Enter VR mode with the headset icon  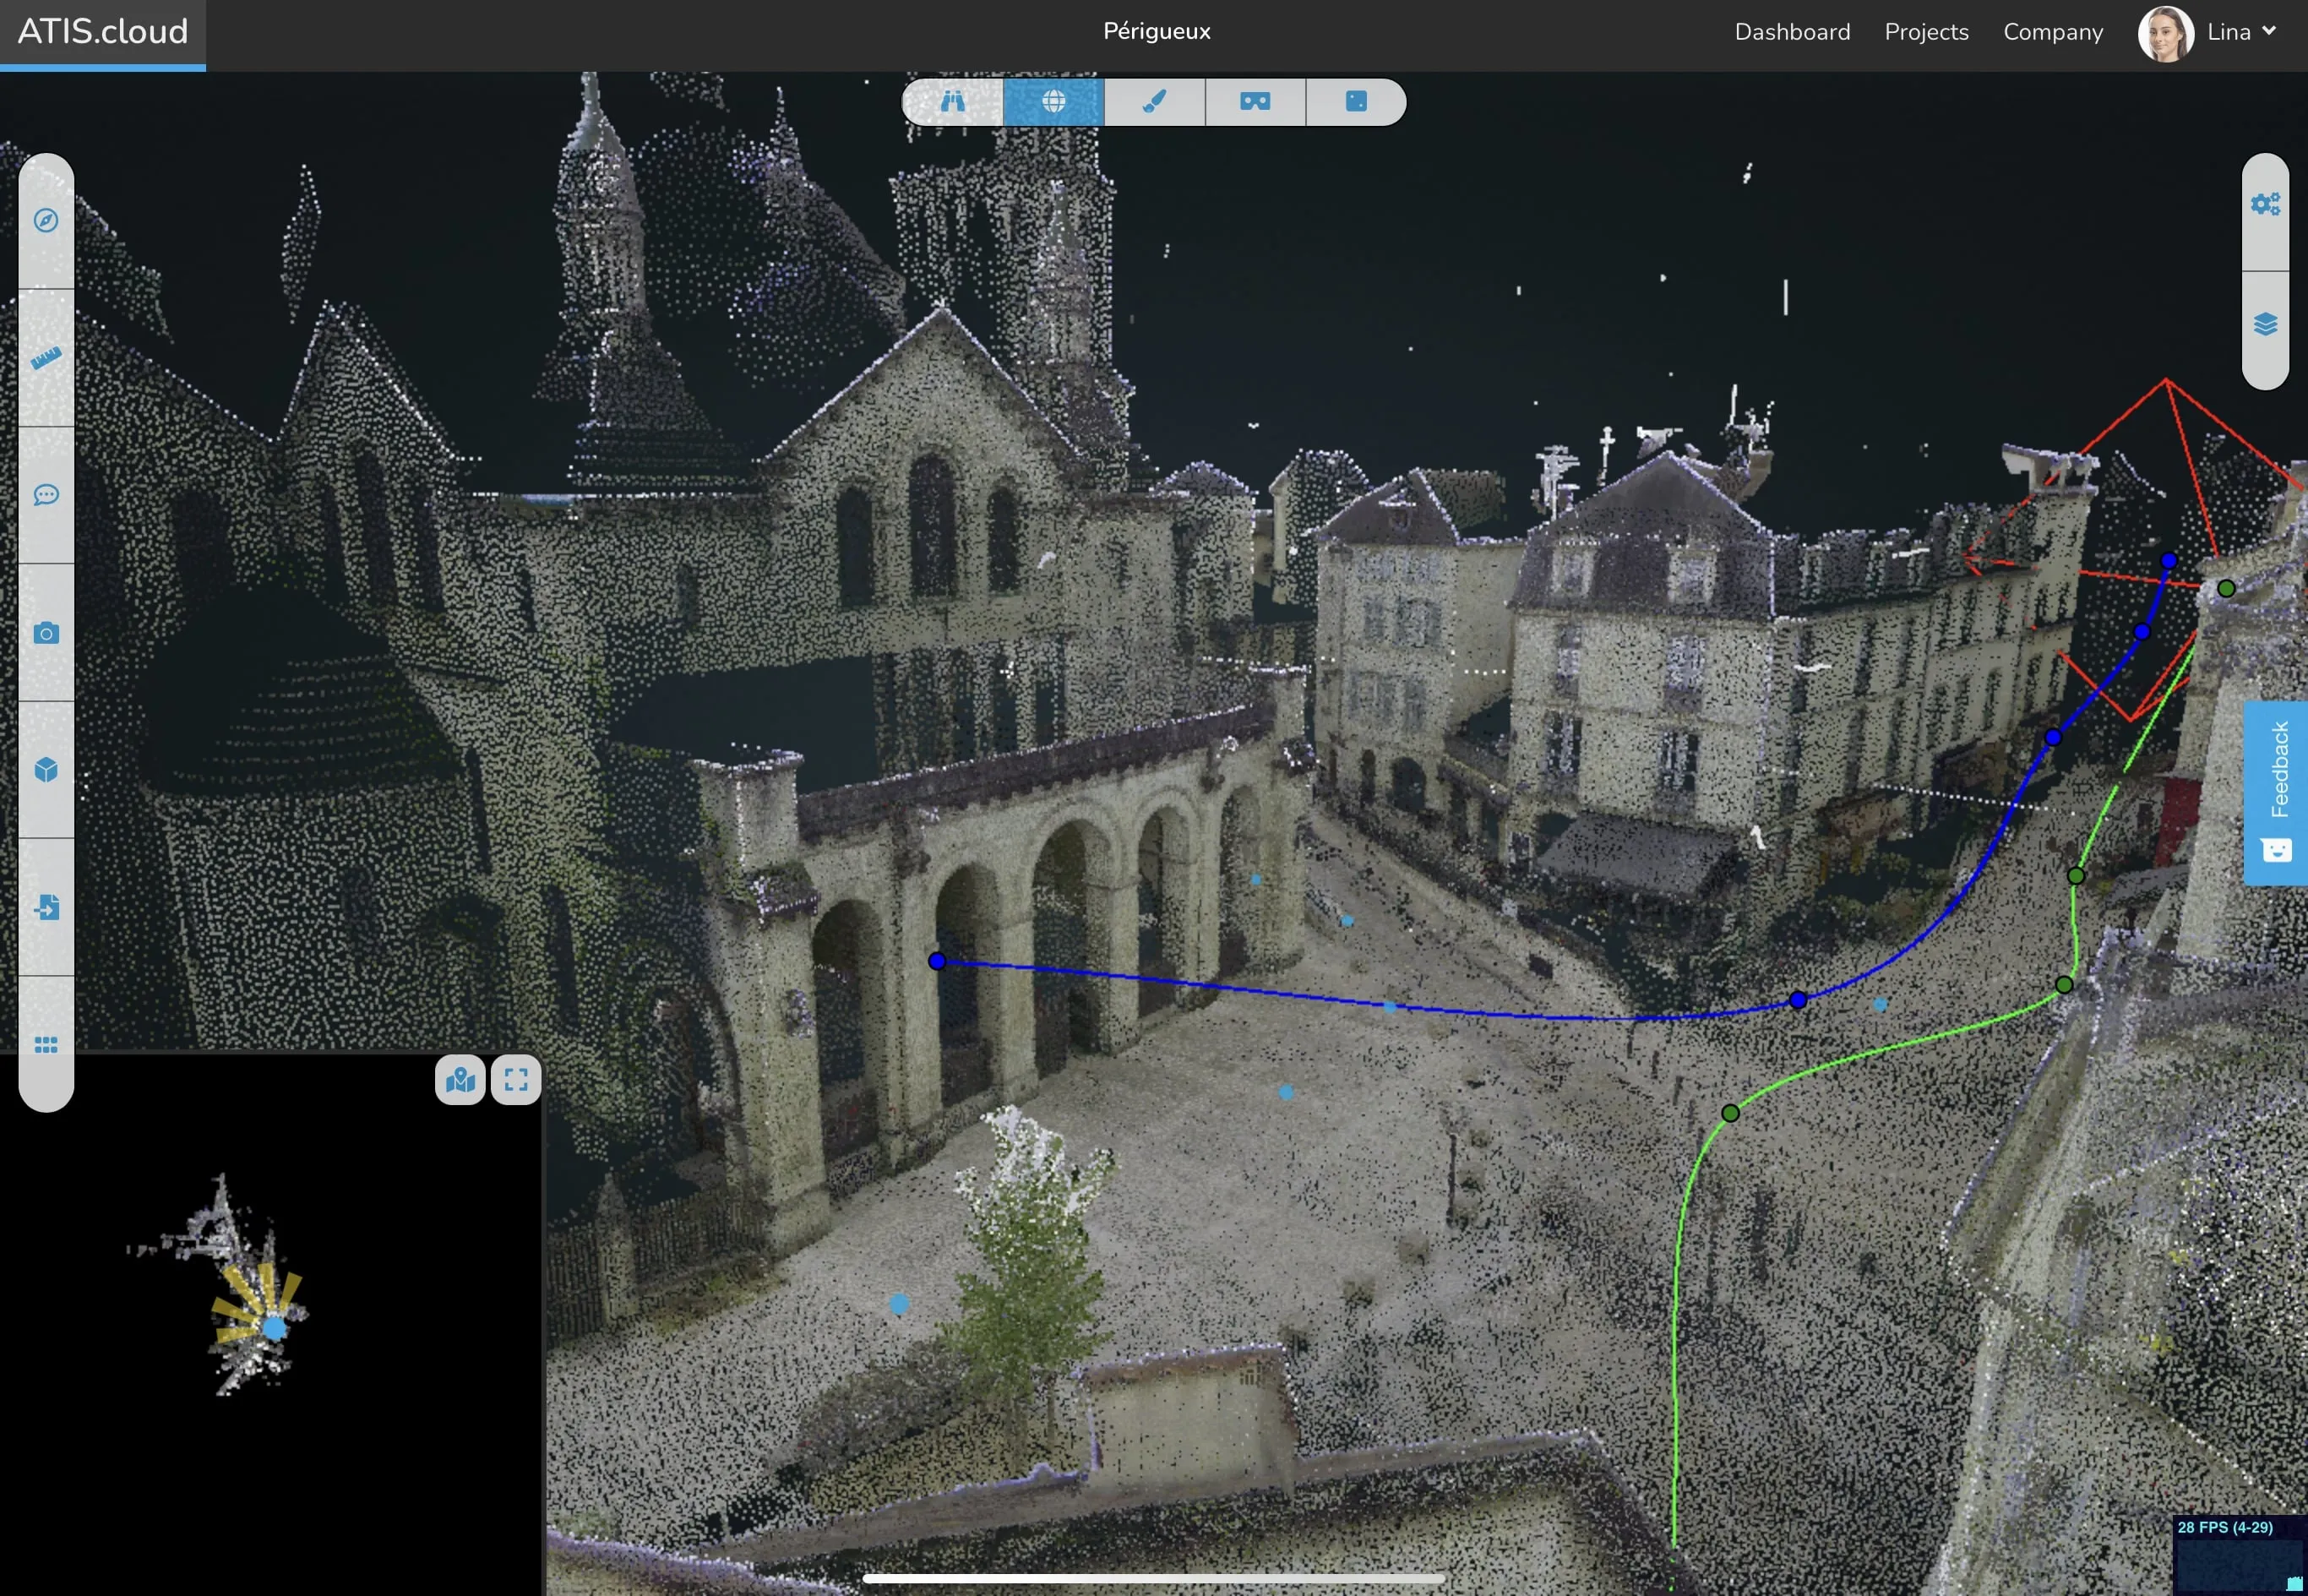coord(1255,102)
